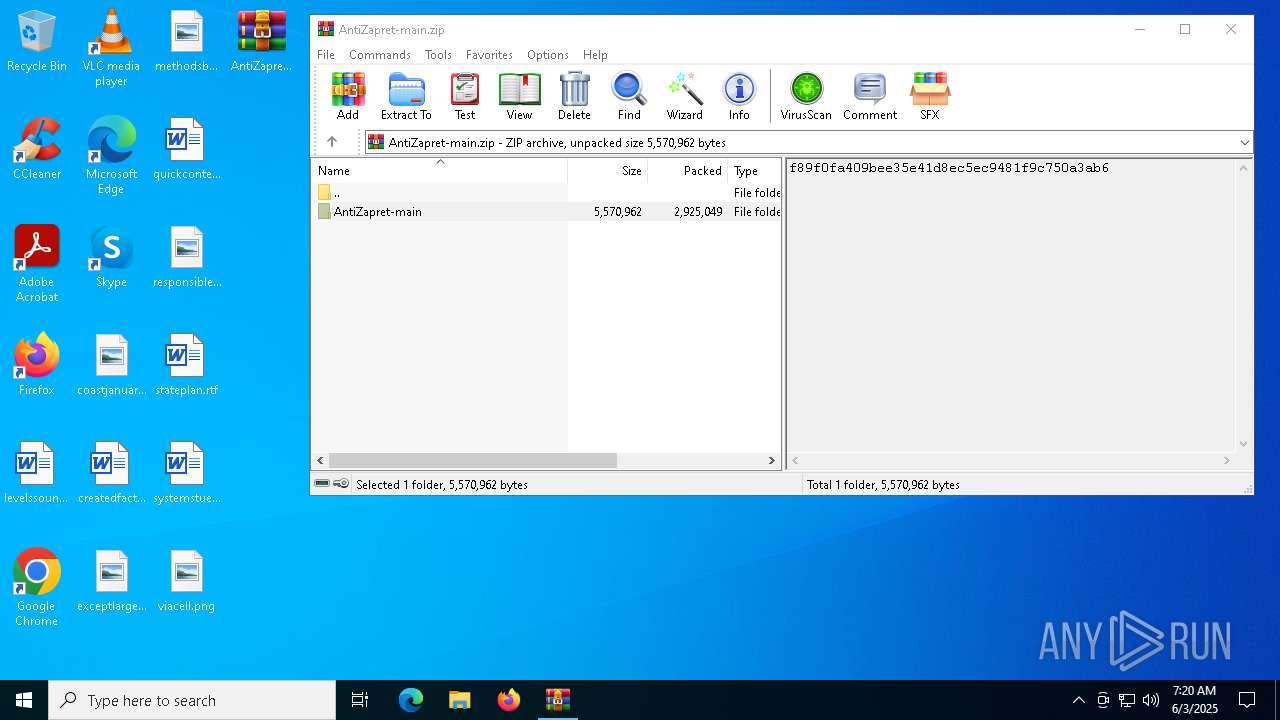Image resolution: width=1280 pixels, height=720 pixels.
Task: Click the disk drive icon in the status bar
Action: (322, 484)
